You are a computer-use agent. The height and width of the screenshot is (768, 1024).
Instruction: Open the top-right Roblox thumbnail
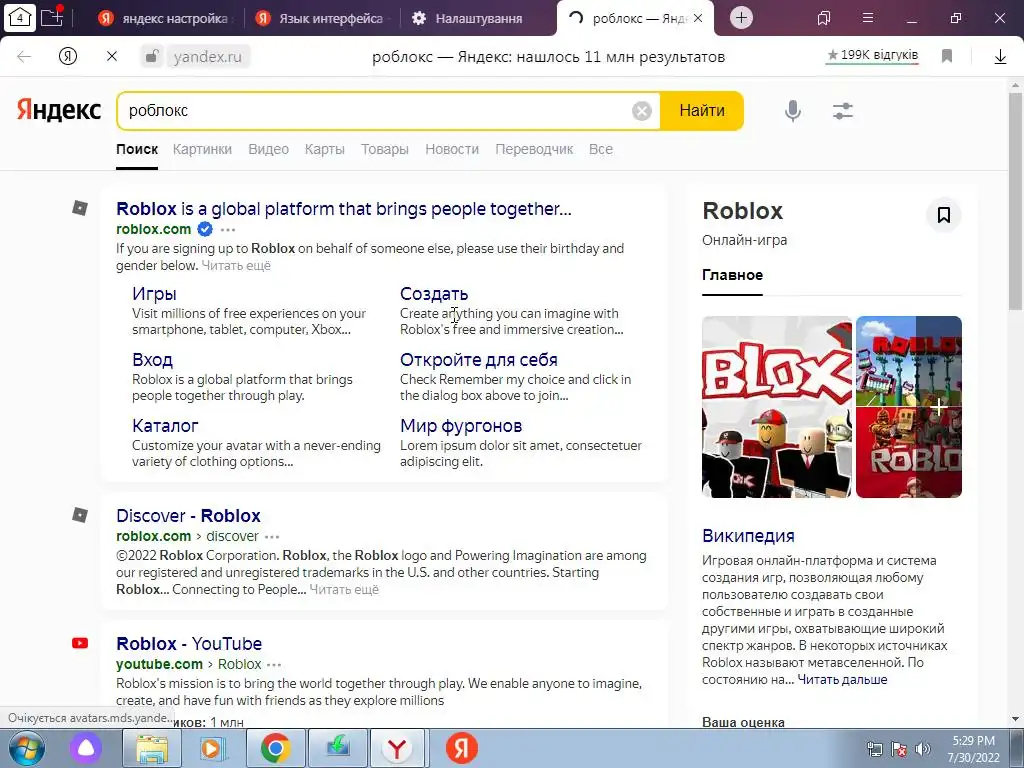coord(908,360)
